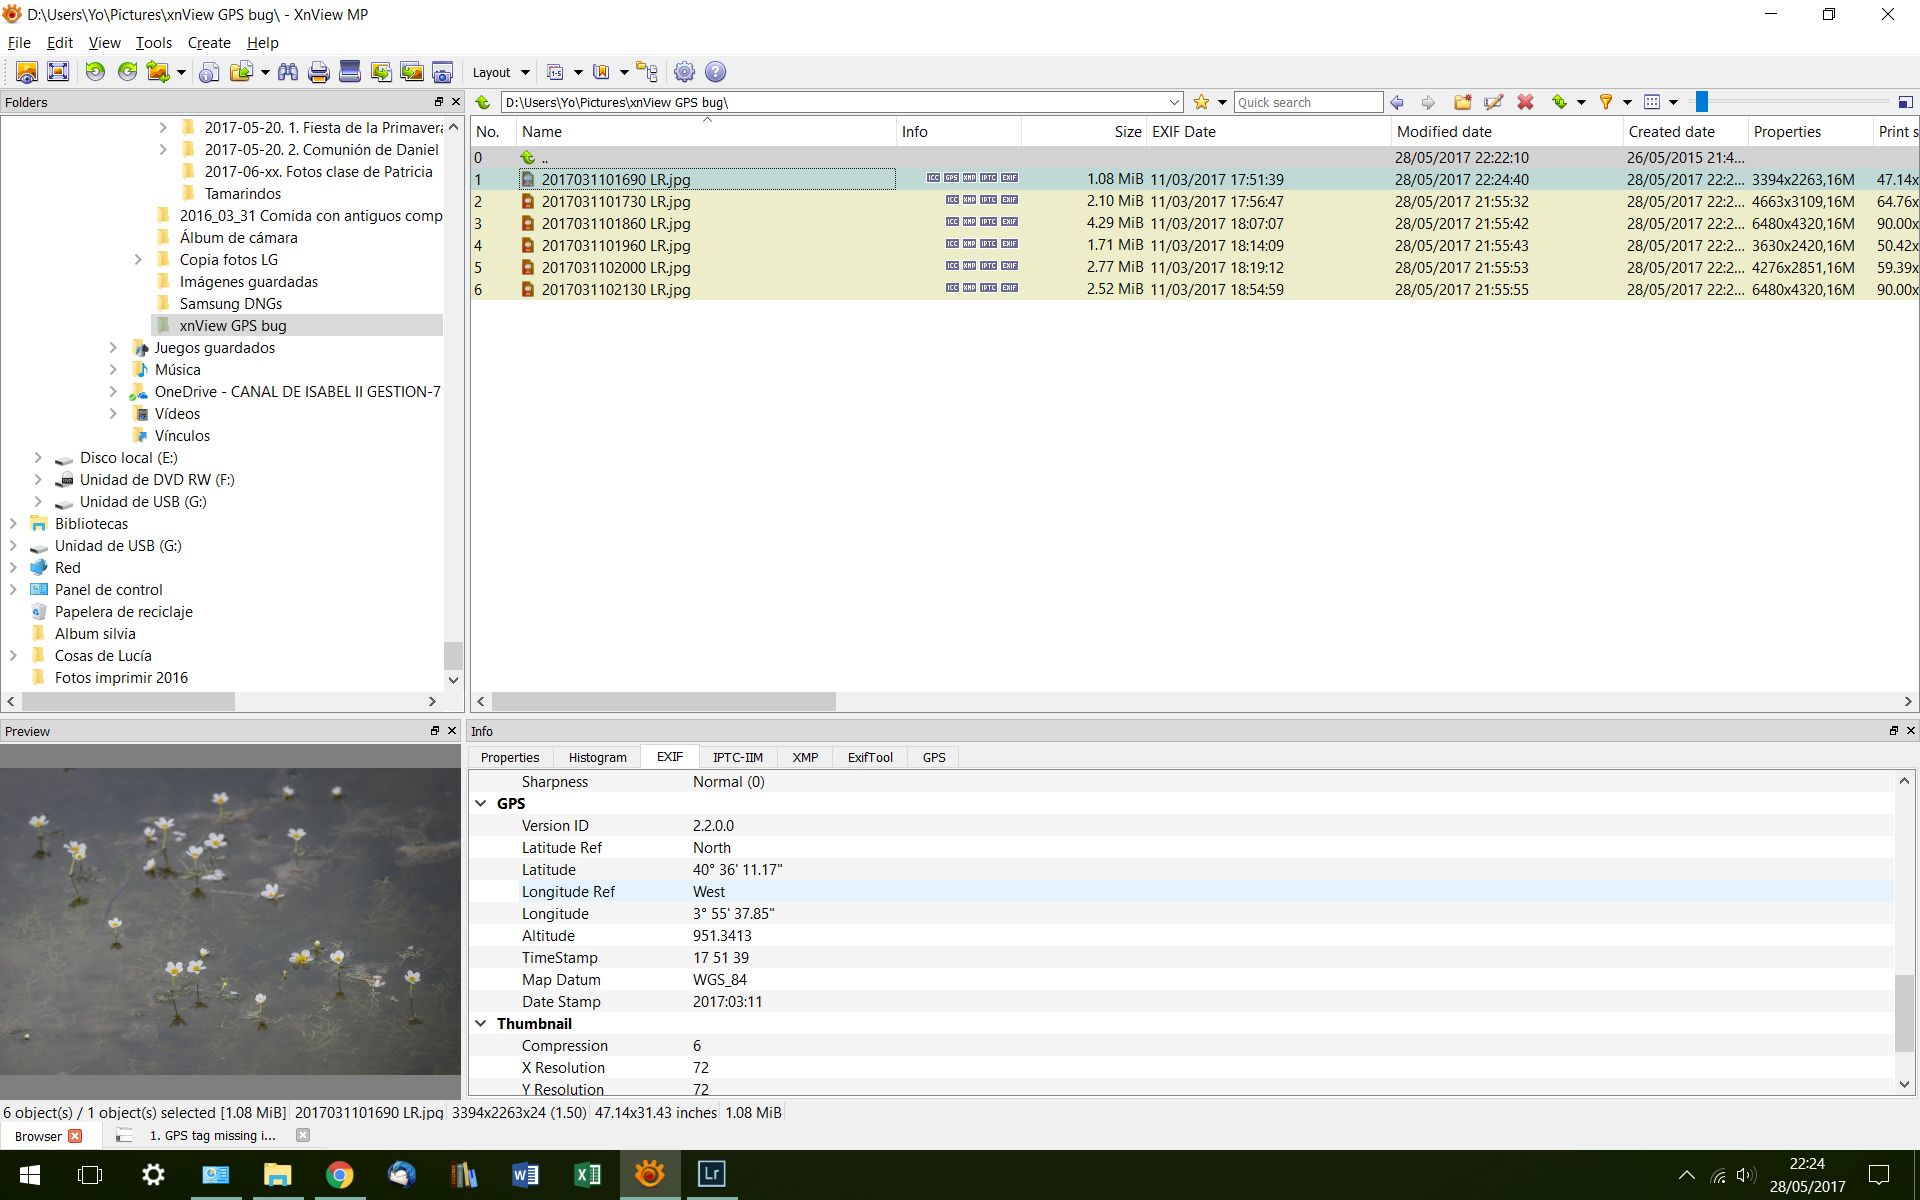Go up one folder with green arrow
This screenshot has width=1920, height=1200.
[x=483, y=102]
